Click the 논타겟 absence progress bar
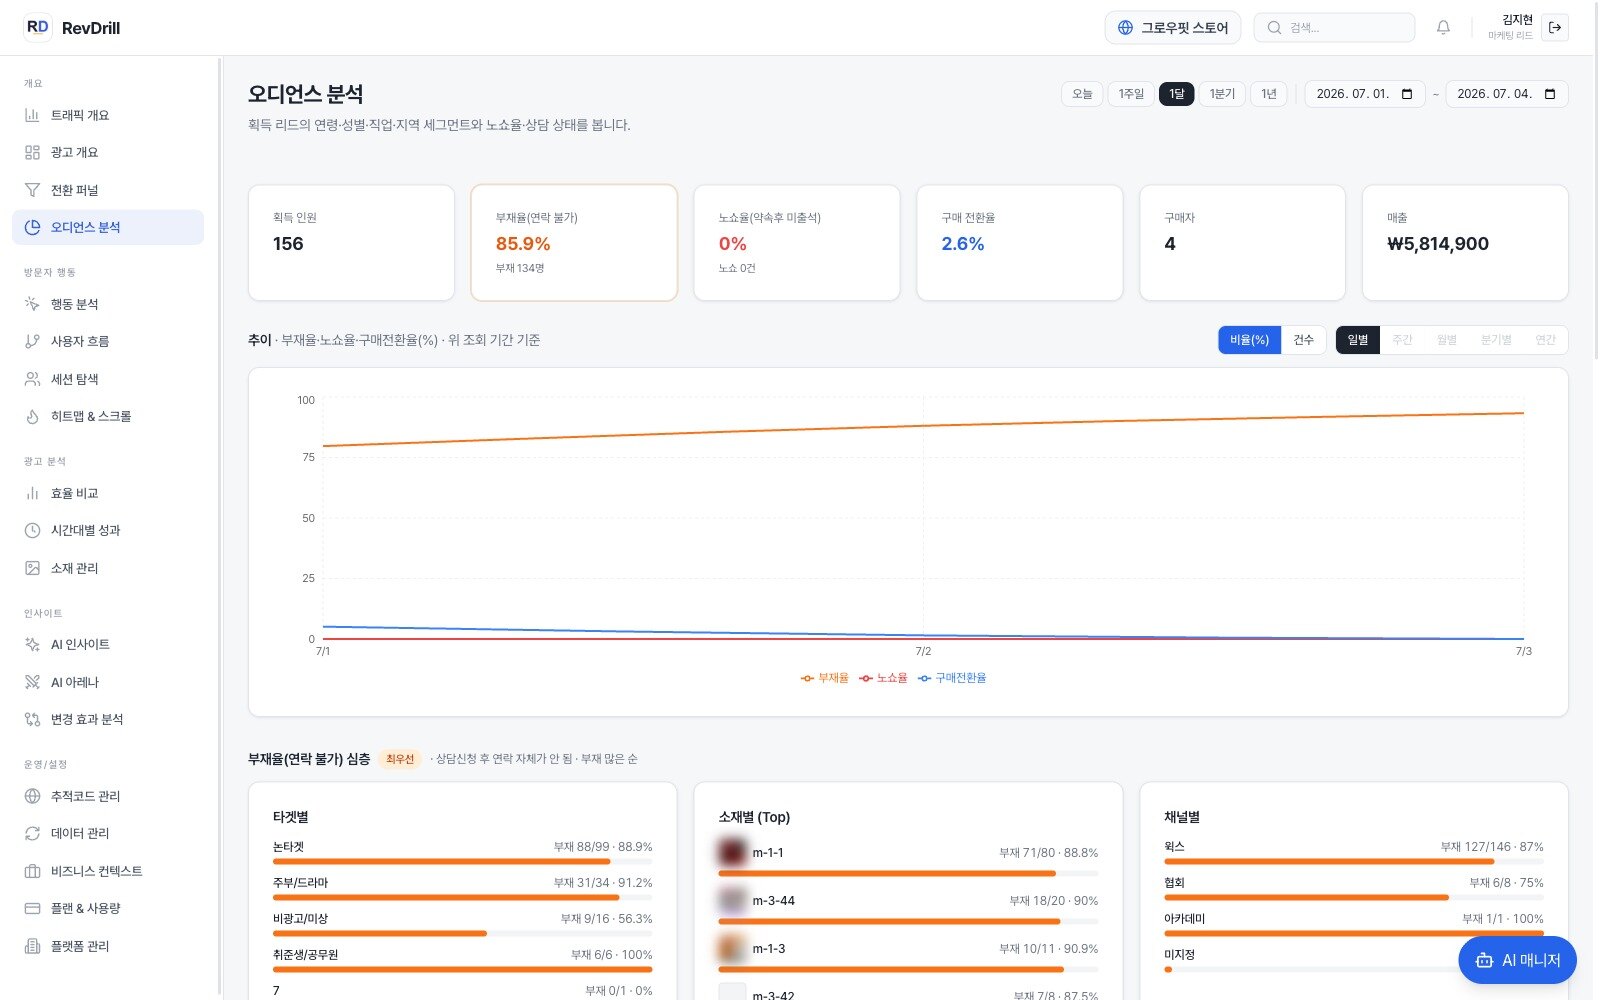 coord(463,861)
